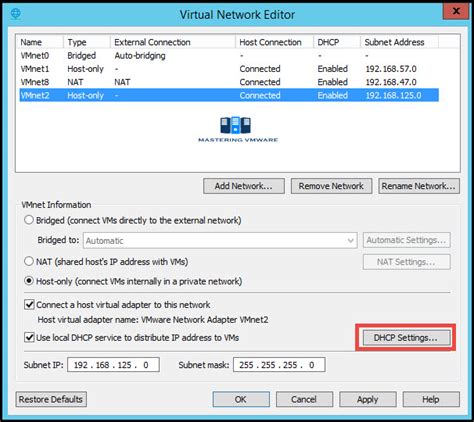Select the VMnet2 network row

point(229,95)
